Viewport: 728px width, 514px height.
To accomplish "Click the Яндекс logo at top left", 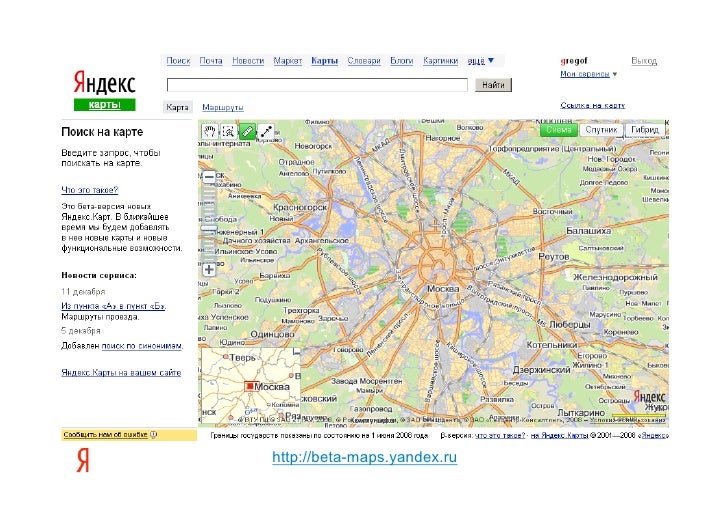I will (104, 83).
